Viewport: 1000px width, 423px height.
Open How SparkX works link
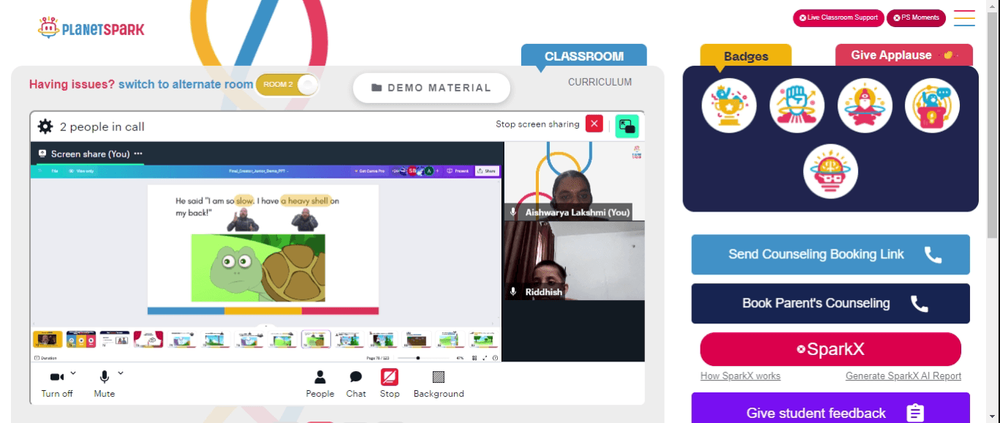740,376
